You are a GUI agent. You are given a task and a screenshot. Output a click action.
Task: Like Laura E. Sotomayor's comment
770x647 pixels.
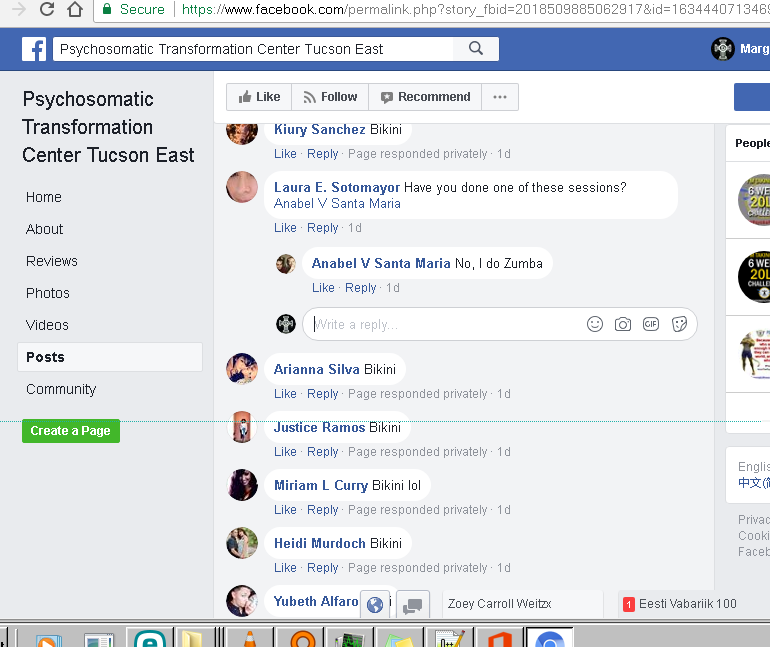point(285,228)
